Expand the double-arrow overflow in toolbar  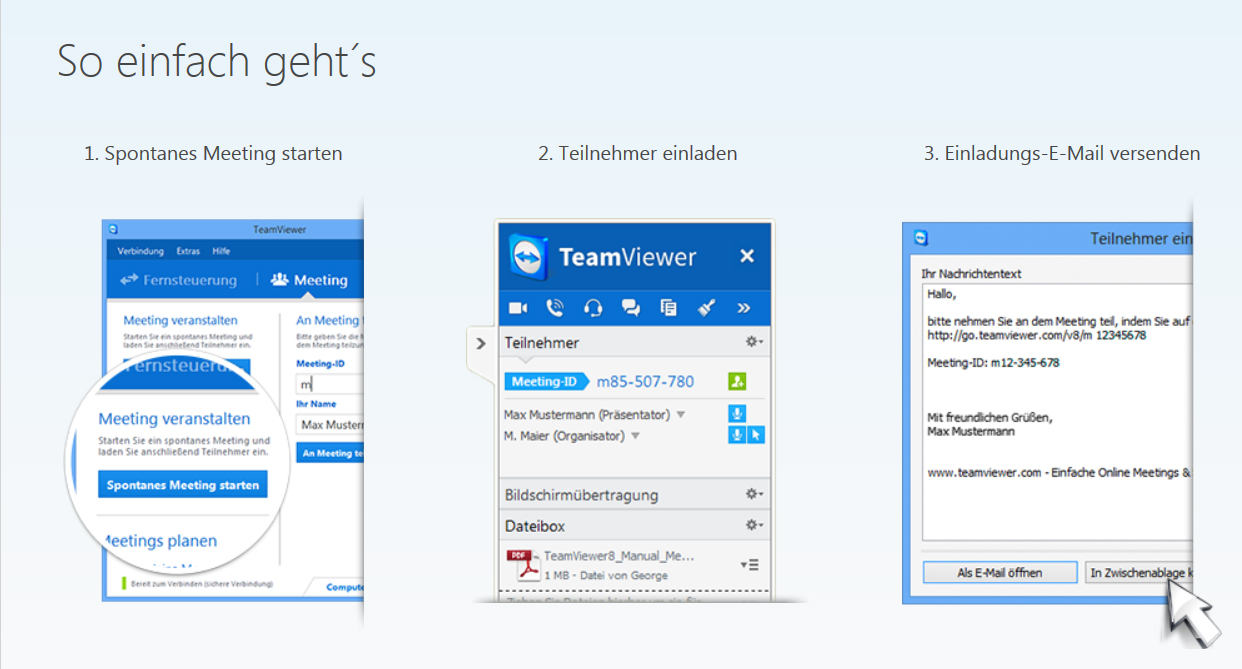click(x=744, y=308)
